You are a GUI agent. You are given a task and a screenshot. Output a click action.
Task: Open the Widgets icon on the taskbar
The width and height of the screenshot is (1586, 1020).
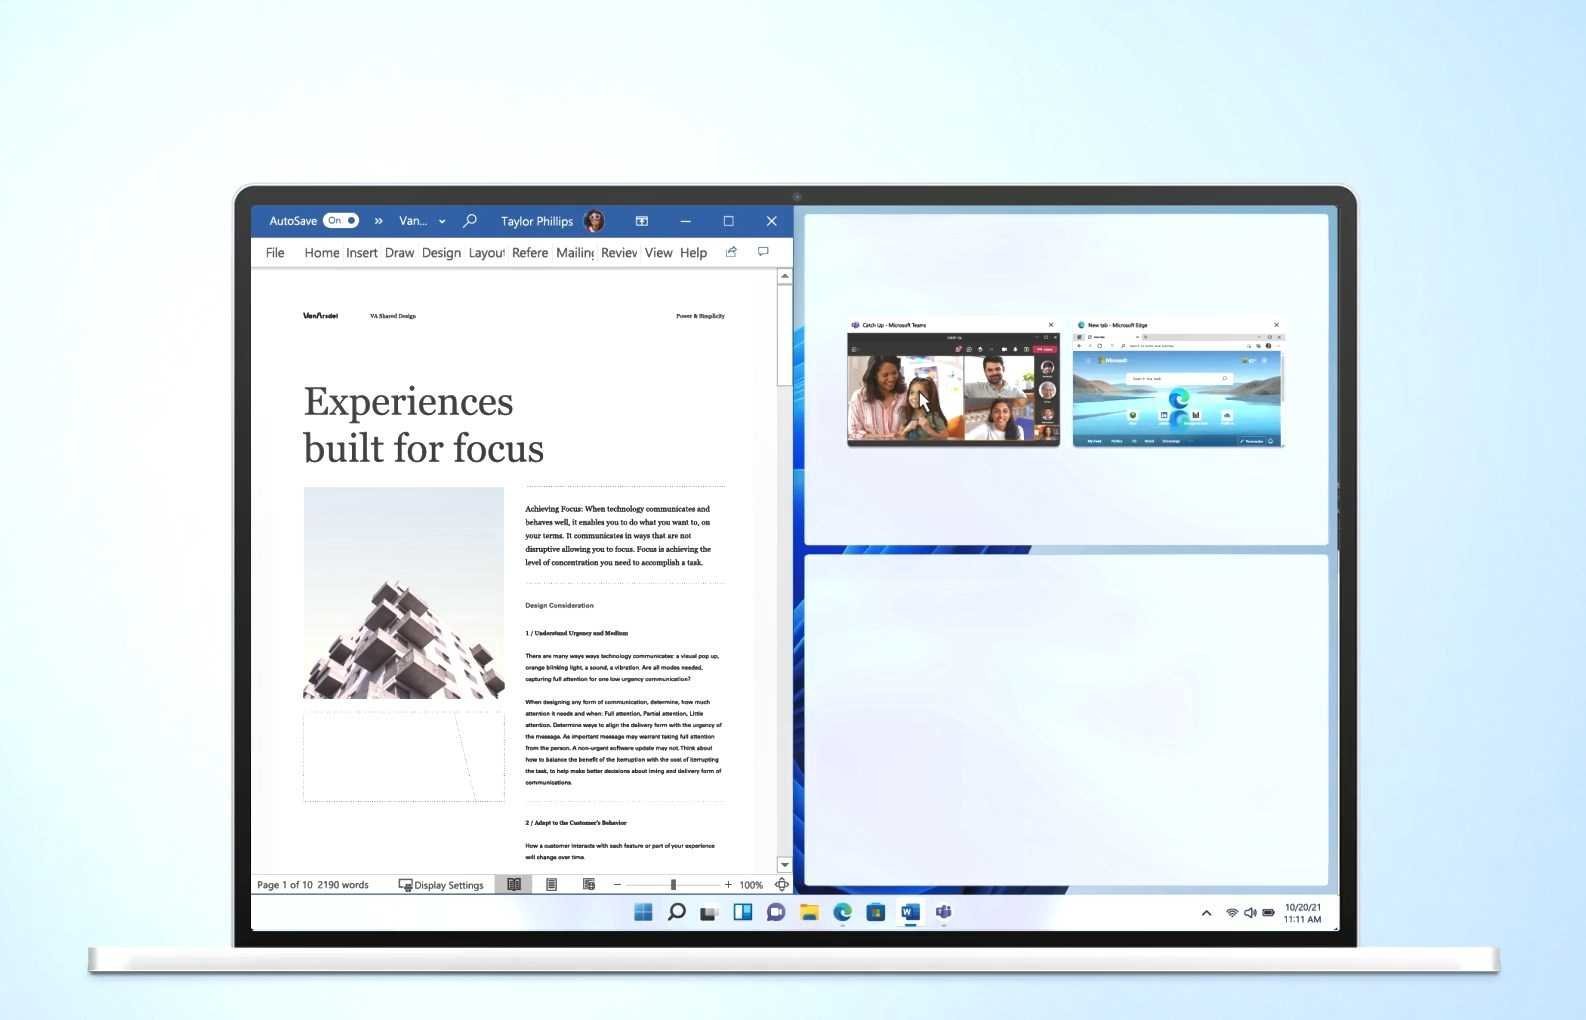(742, 912)
